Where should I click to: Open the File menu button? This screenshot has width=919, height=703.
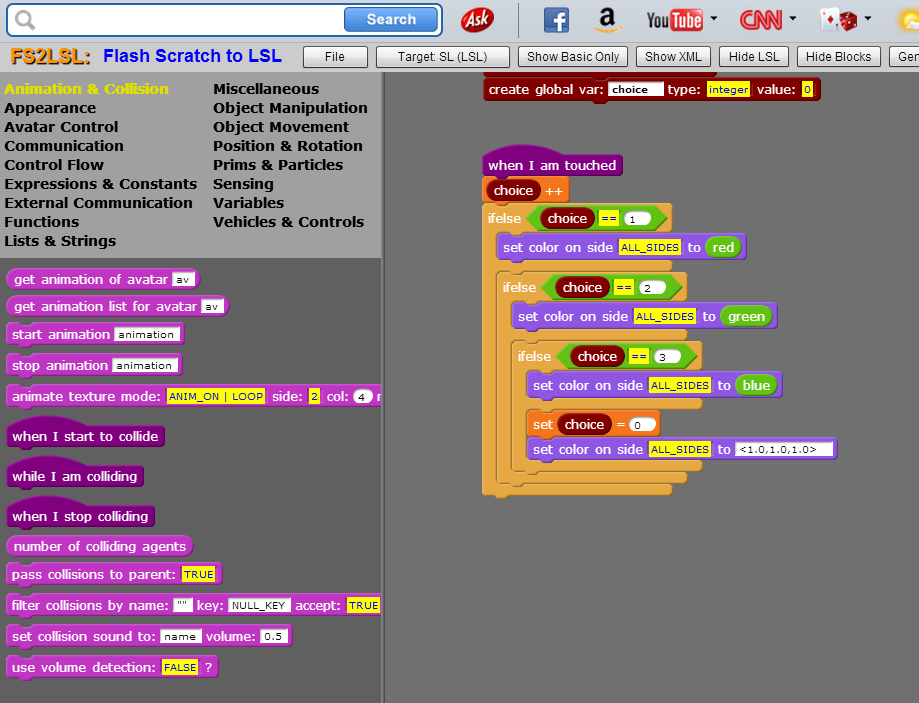tap(335, 57)
